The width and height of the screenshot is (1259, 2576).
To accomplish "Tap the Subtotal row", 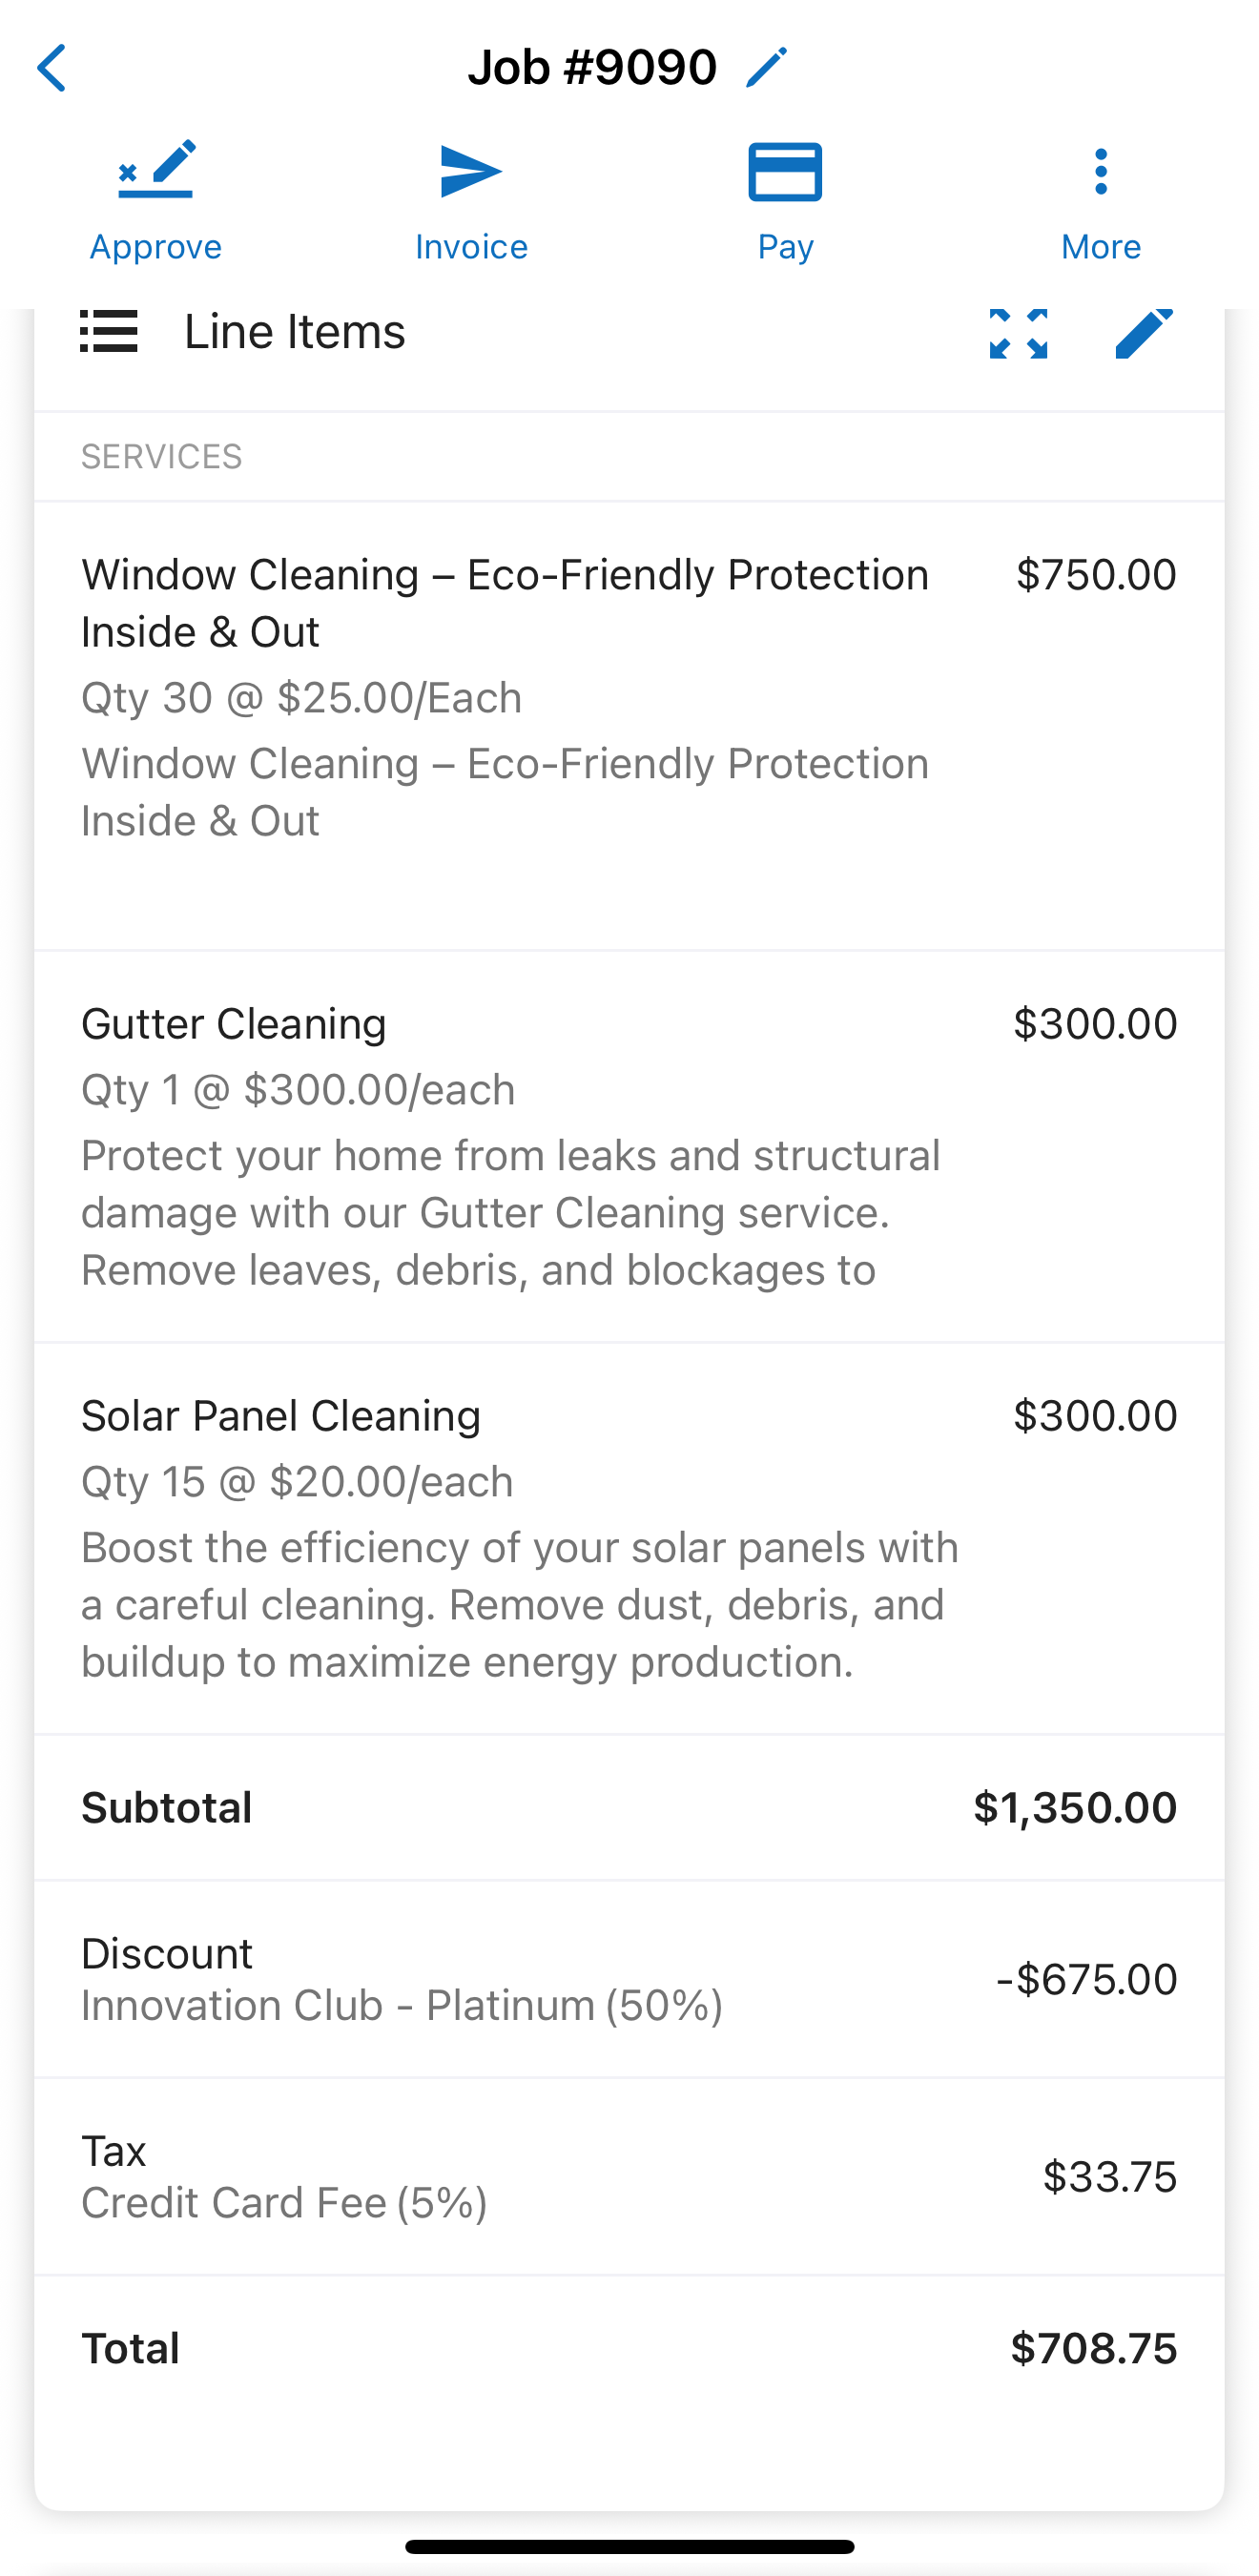I will 629,1808.
